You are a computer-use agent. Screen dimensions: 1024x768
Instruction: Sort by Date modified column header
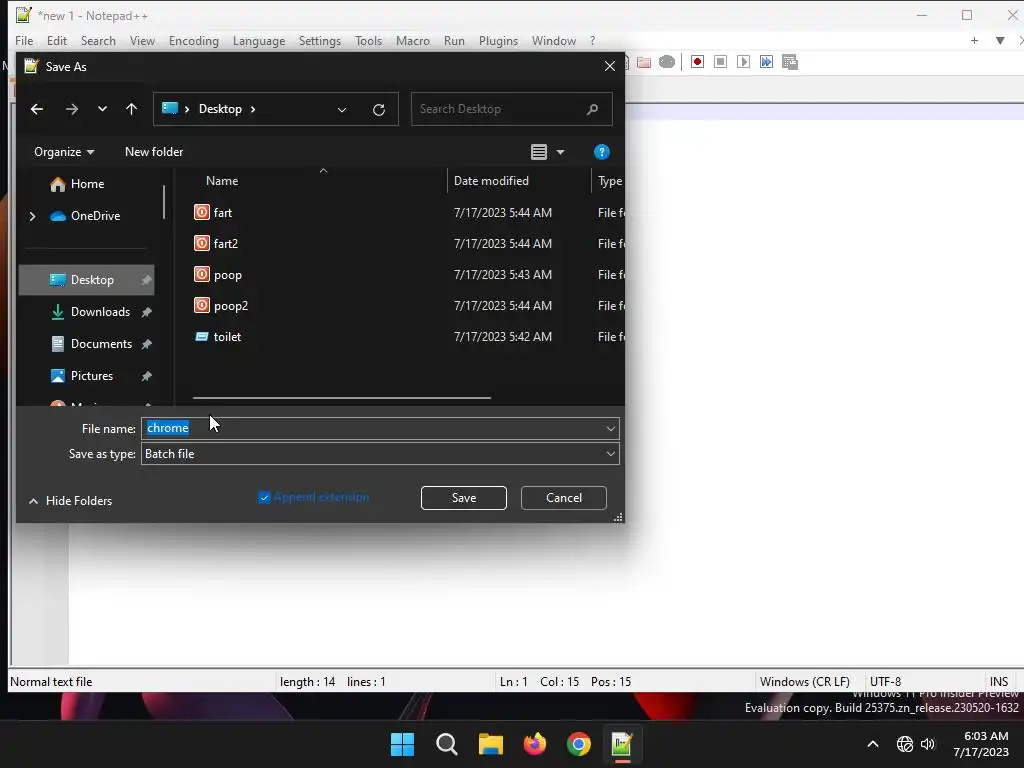[x=491, y=181]
